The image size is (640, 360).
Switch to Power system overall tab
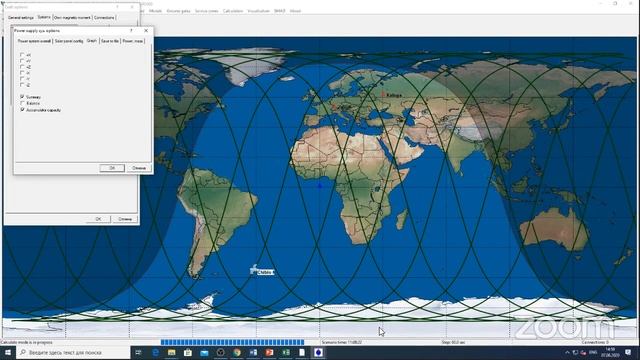click(x=34, y=41)
